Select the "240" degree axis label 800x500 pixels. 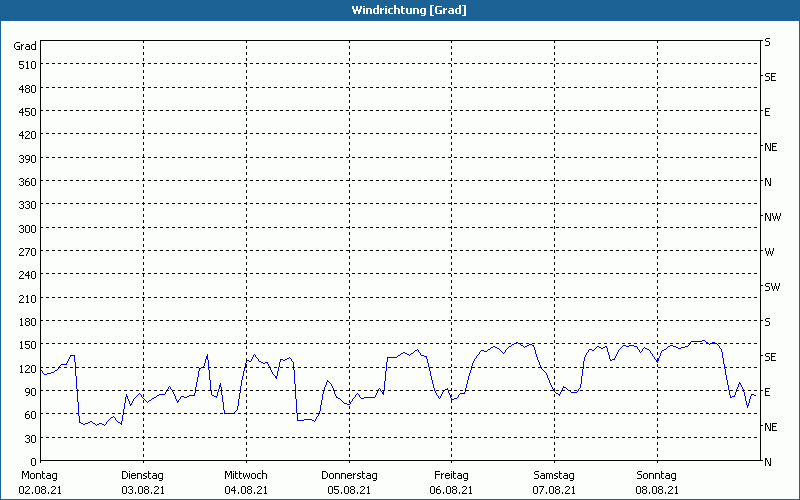(x=28, y=276)
